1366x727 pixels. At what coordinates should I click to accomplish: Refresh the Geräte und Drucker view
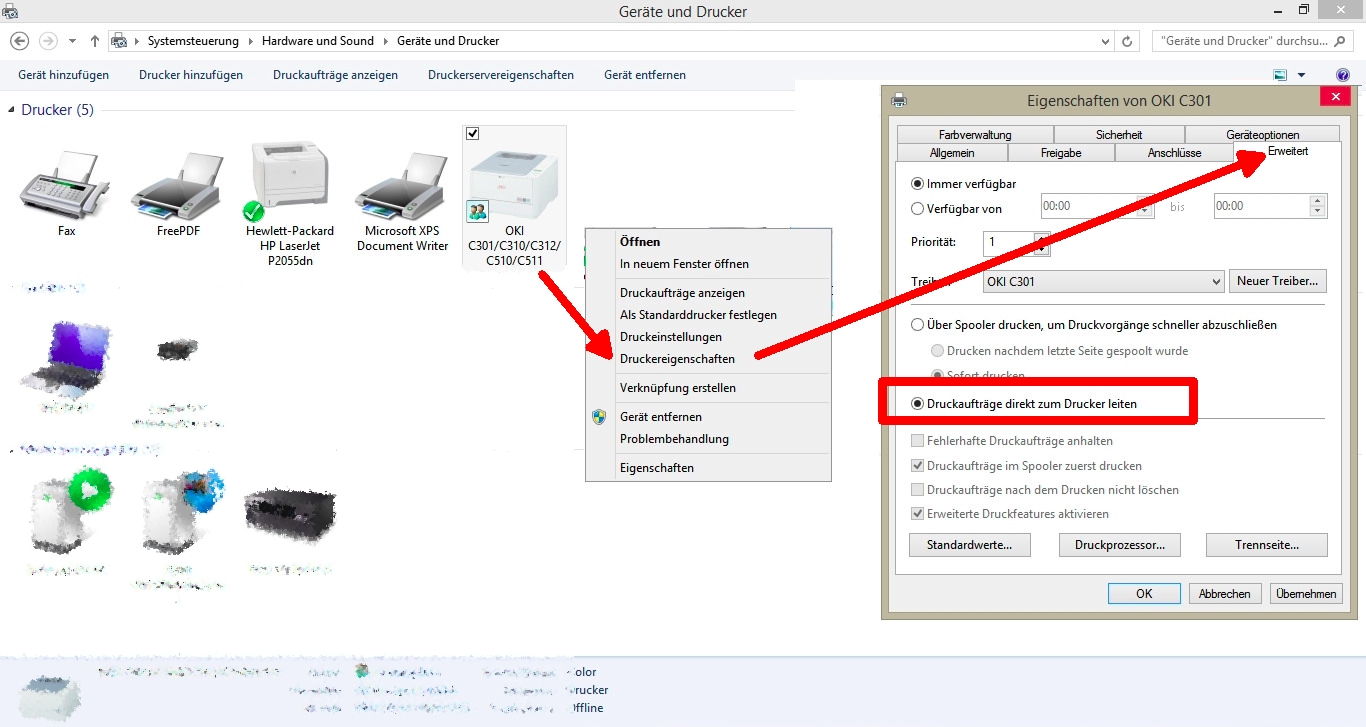click(x=1128, y=41)
